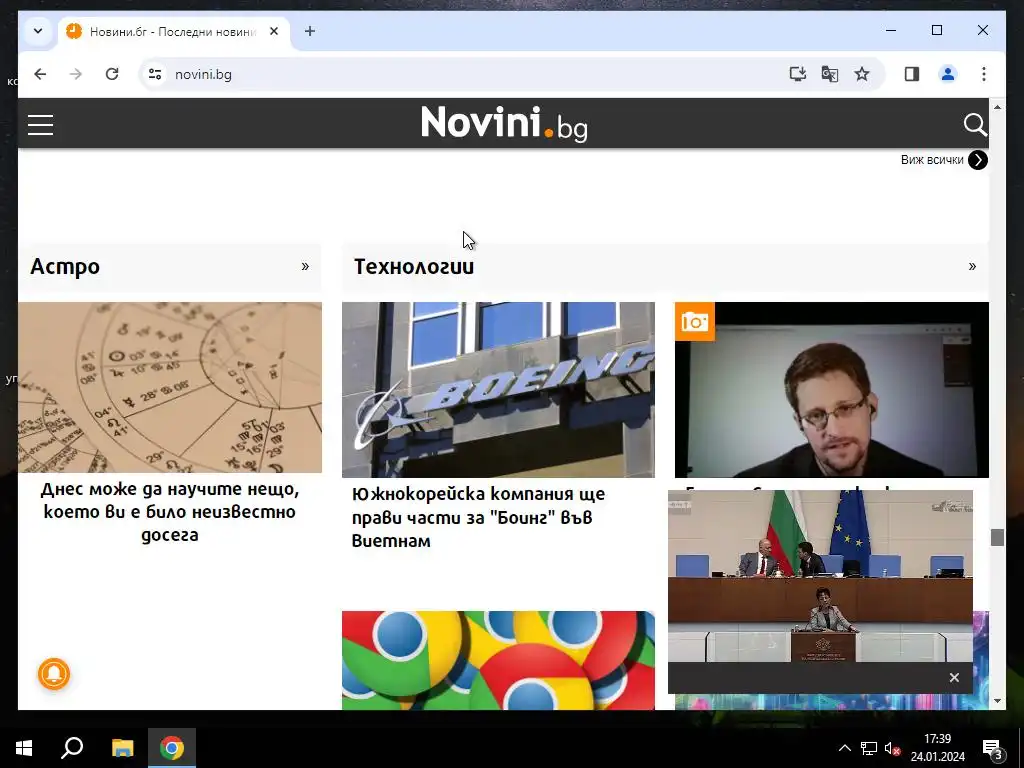Show hidden system tray icons
Image resolution: width=1024 pixels, height=768 pixels.
[x=844, y=748]
